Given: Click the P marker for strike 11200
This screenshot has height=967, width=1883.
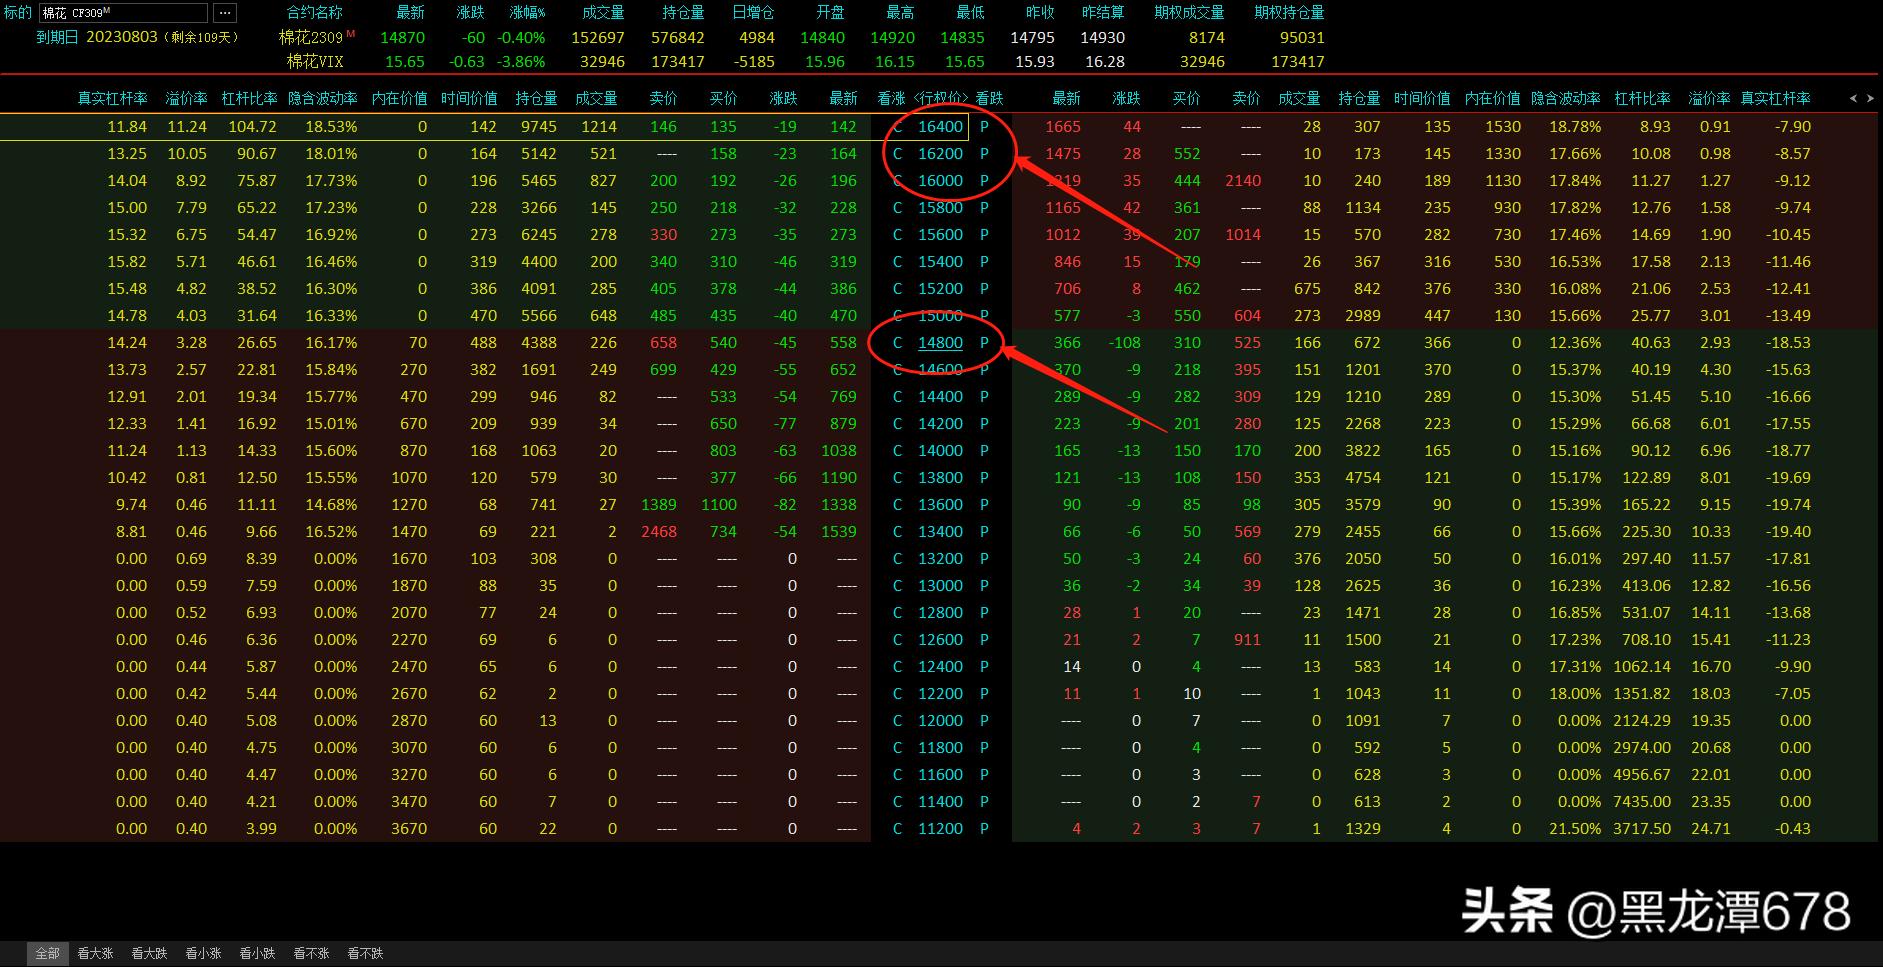Looking at the screenshot, I should coord(984,829).
